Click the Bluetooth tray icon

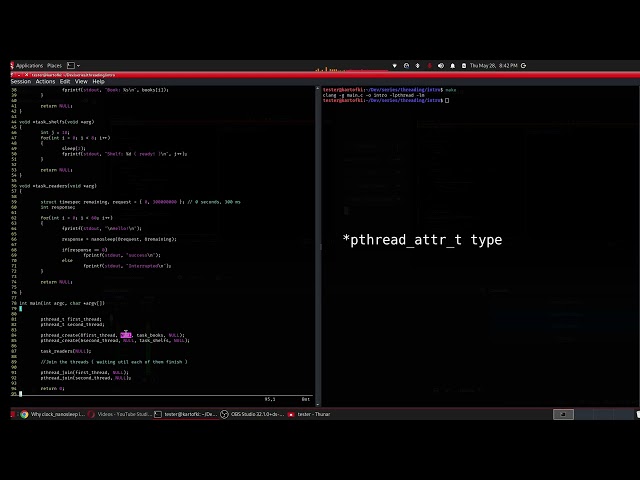pyautogui.click(x=418, y=66)
